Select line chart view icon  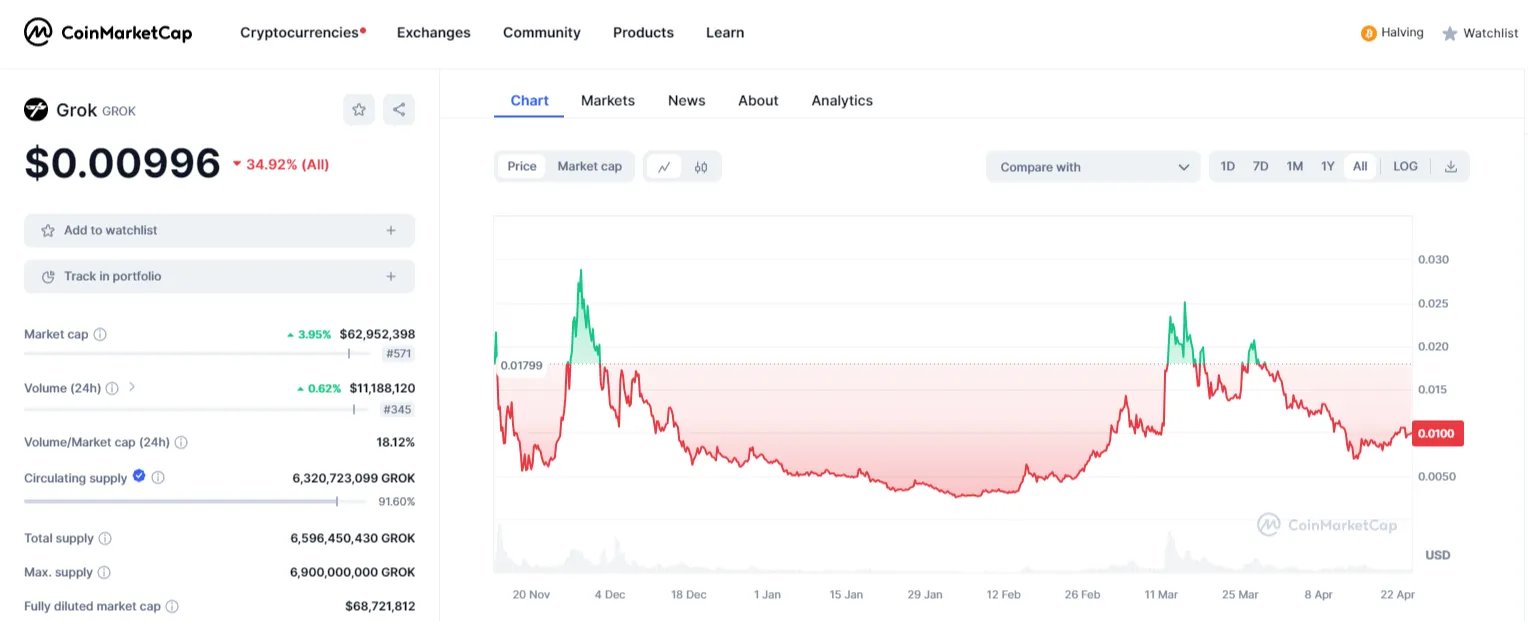click(x=663, y=167)
